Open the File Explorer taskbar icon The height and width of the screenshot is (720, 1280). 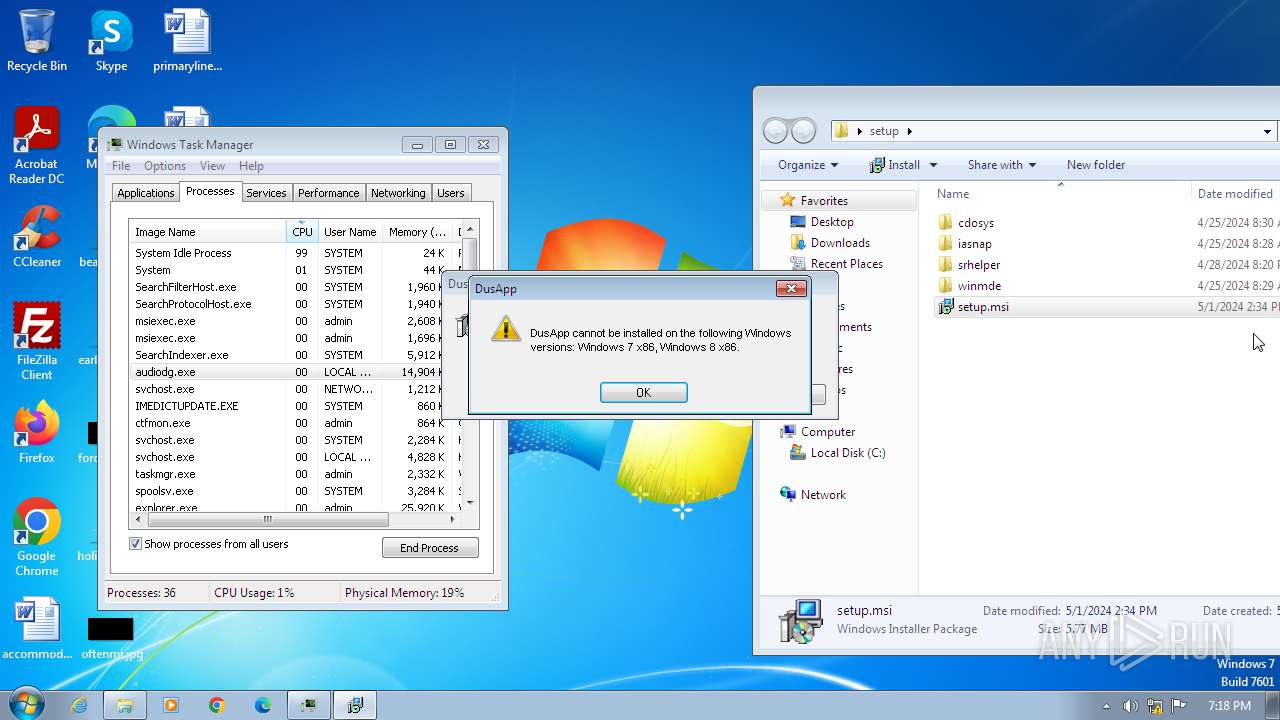tap(125, 705)
